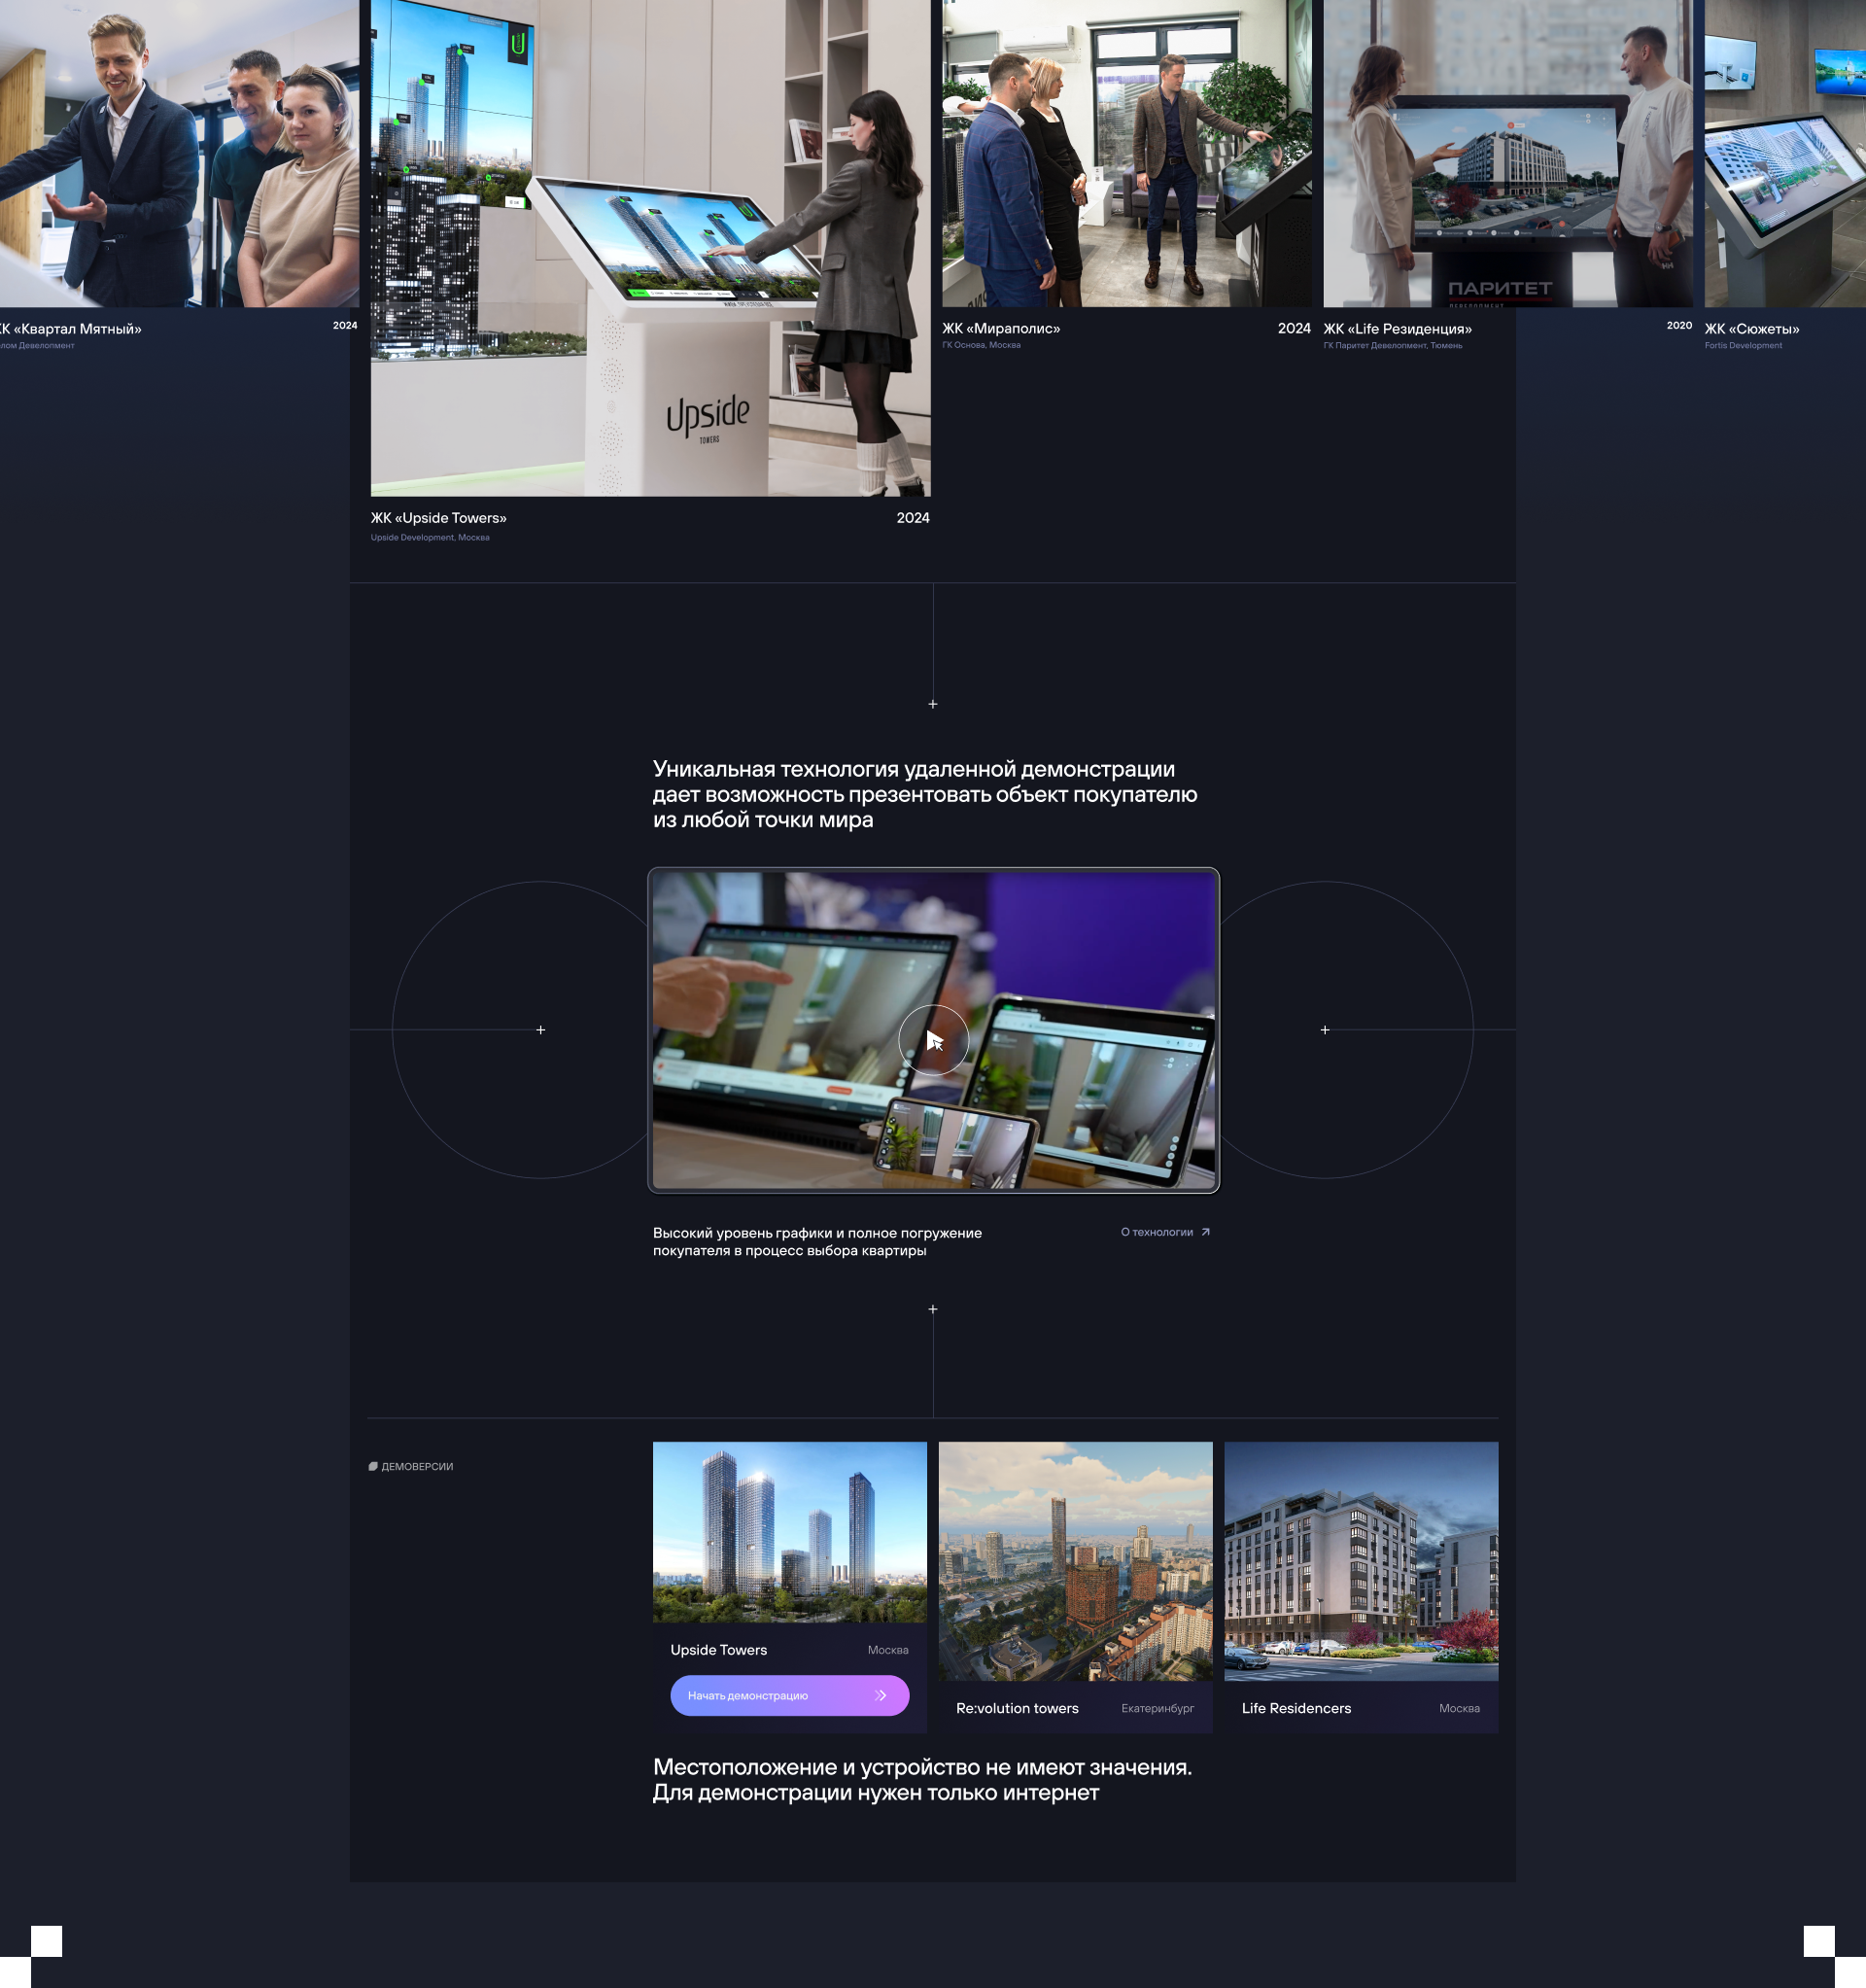Click the ДЕМОВЕРСИИ section label icon
This screenshot has height=1988, width=1866.
tap(373, 1466)
